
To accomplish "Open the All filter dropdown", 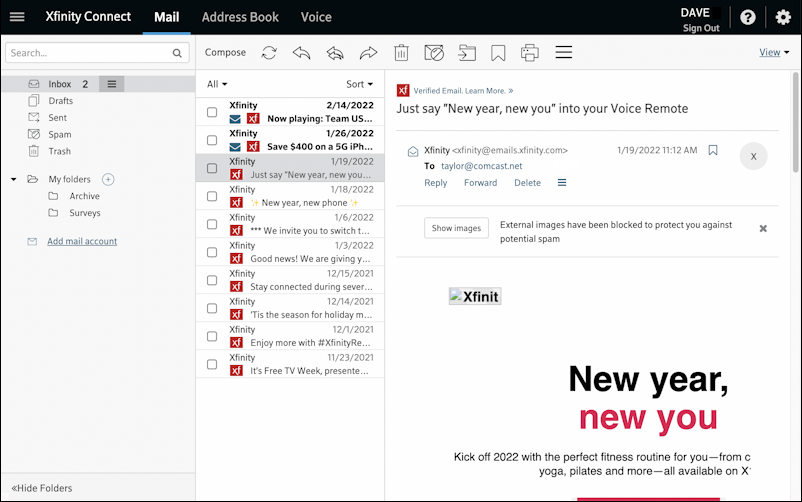I will (x=217, y=84).
